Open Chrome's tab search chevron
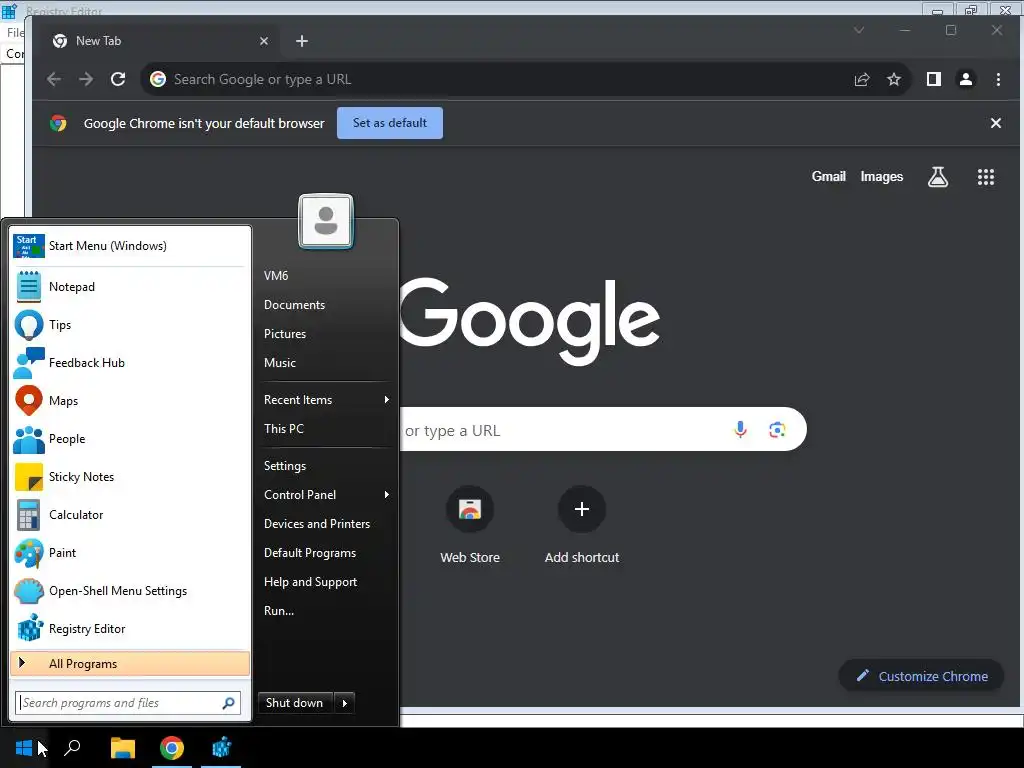The image size is (1024, 768). pyautogui.click(x=859, y=30)
